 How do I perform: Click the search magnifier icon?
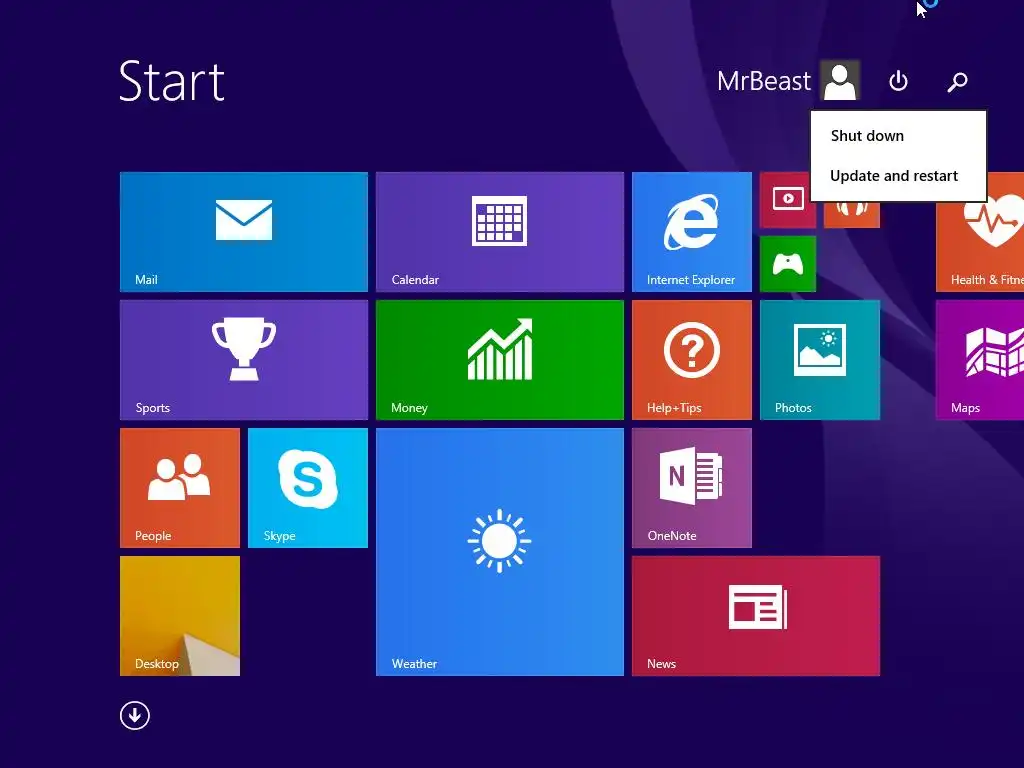click(x=957, y=82)
